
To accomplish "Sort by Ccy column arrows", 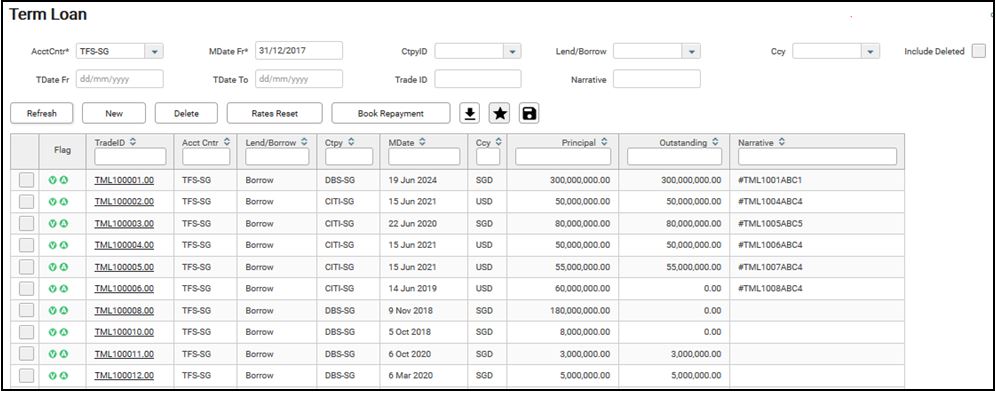I will (499, 143).
